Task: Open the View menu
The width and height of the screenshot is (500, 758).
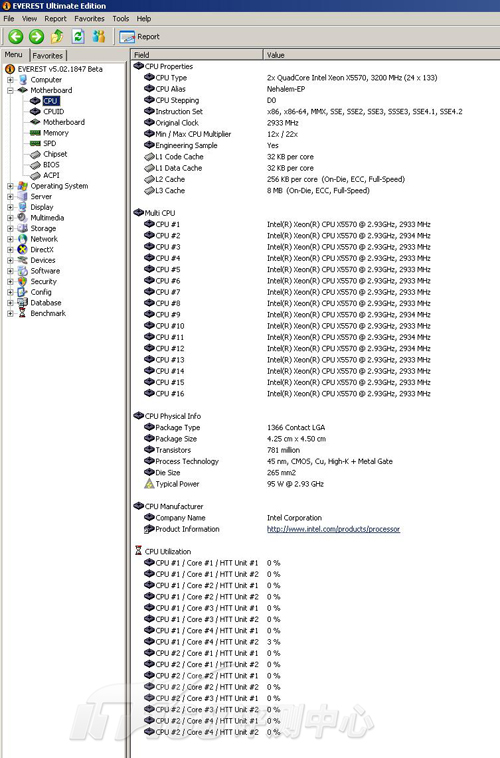Action: click(x=29, y=19)
